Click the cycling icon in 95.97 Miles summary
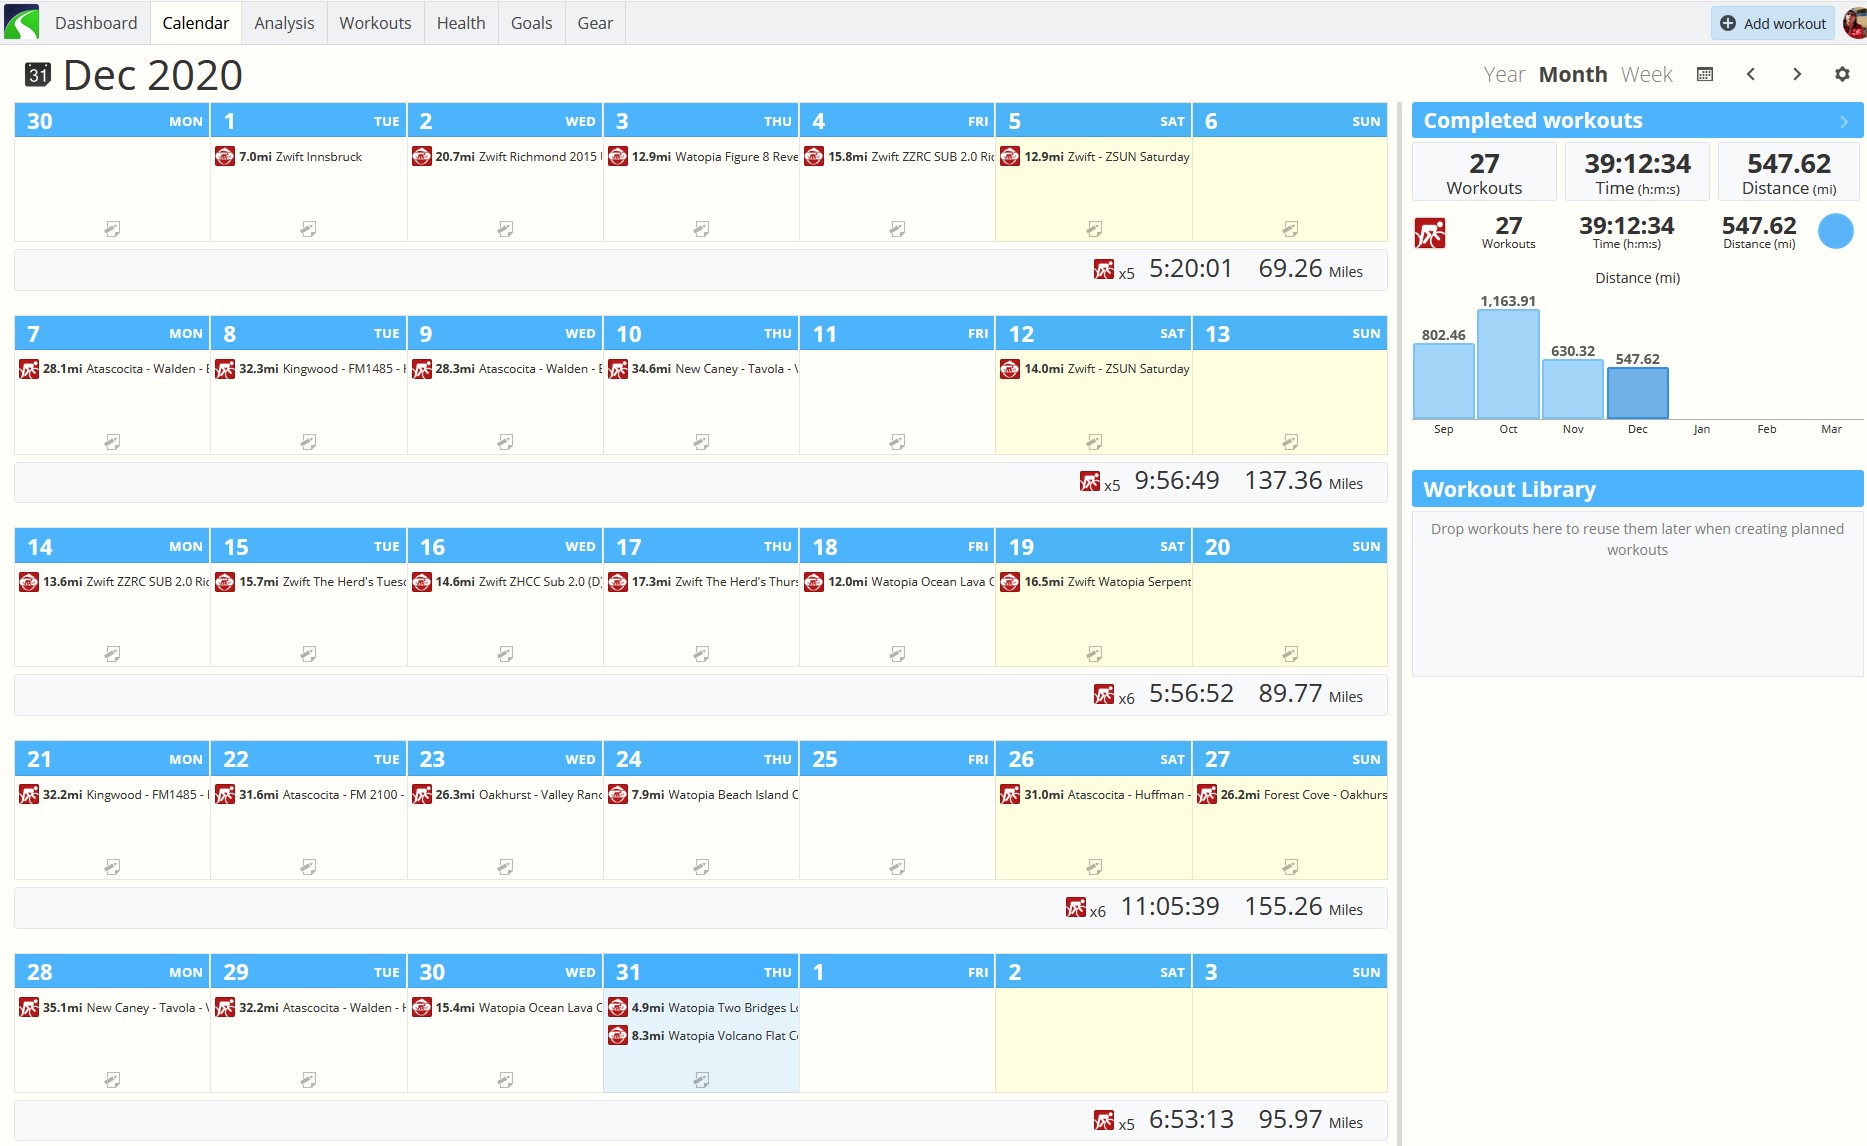Image resolution: width=1867 pixels, height=1146 pixels. pos(1104,1120)
